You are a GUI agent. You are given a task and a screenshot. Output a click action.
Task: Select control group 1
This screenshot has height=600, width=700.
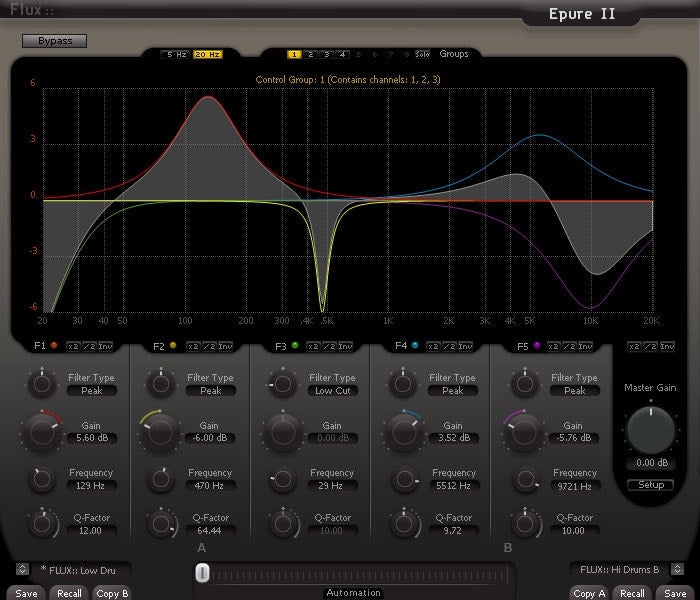coord(294,54)
